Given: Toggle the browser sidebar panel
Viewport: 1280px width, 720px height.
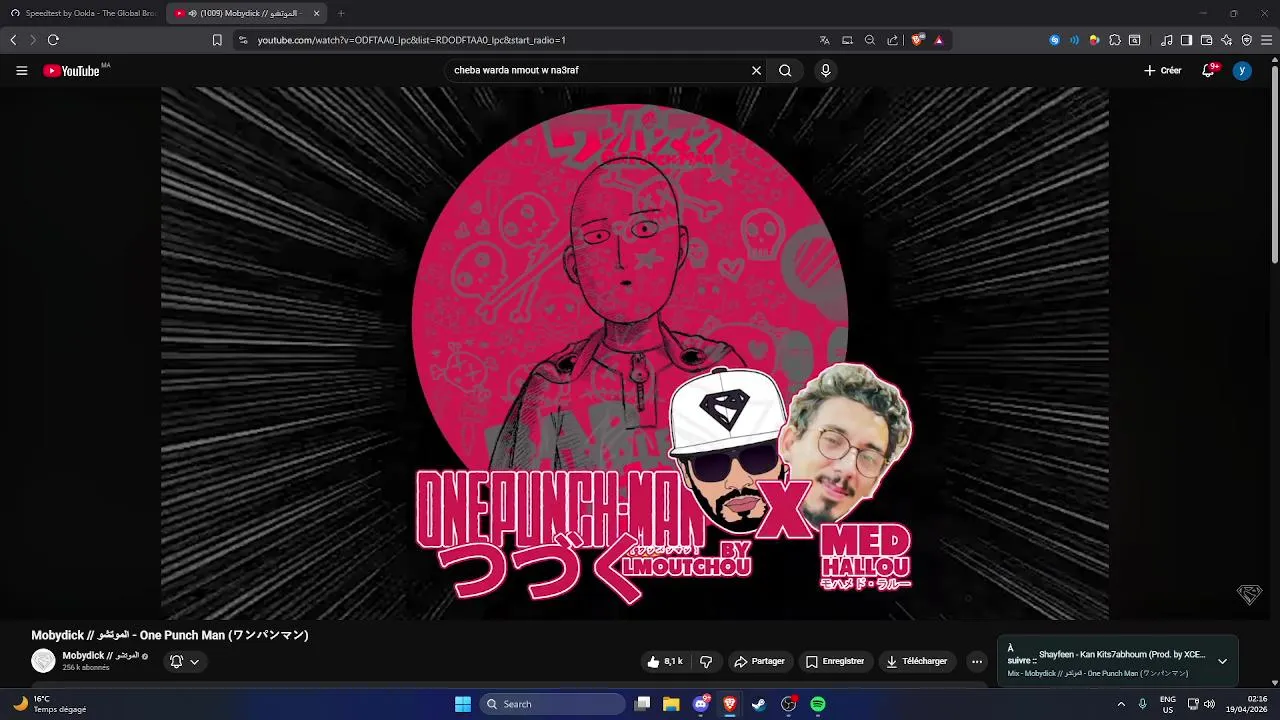Looking at the screenshot, I should [1186, 40].
